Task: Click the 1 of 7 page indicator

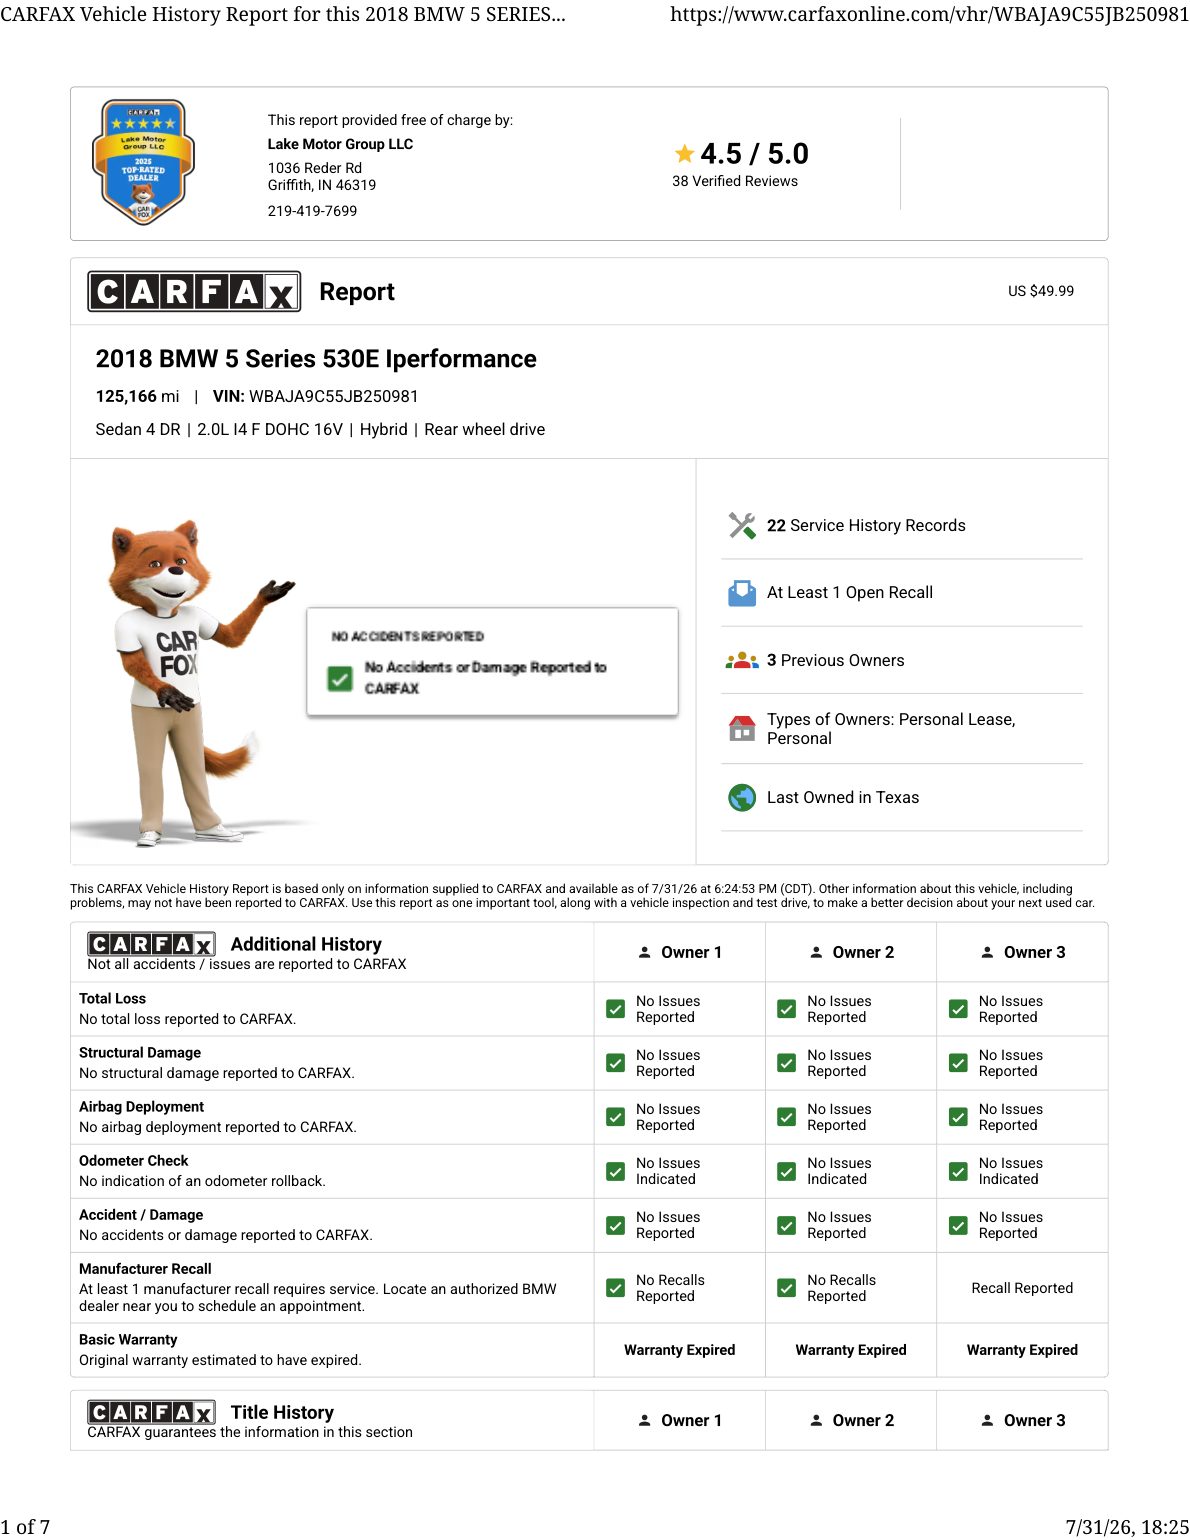Action: 25,1527
